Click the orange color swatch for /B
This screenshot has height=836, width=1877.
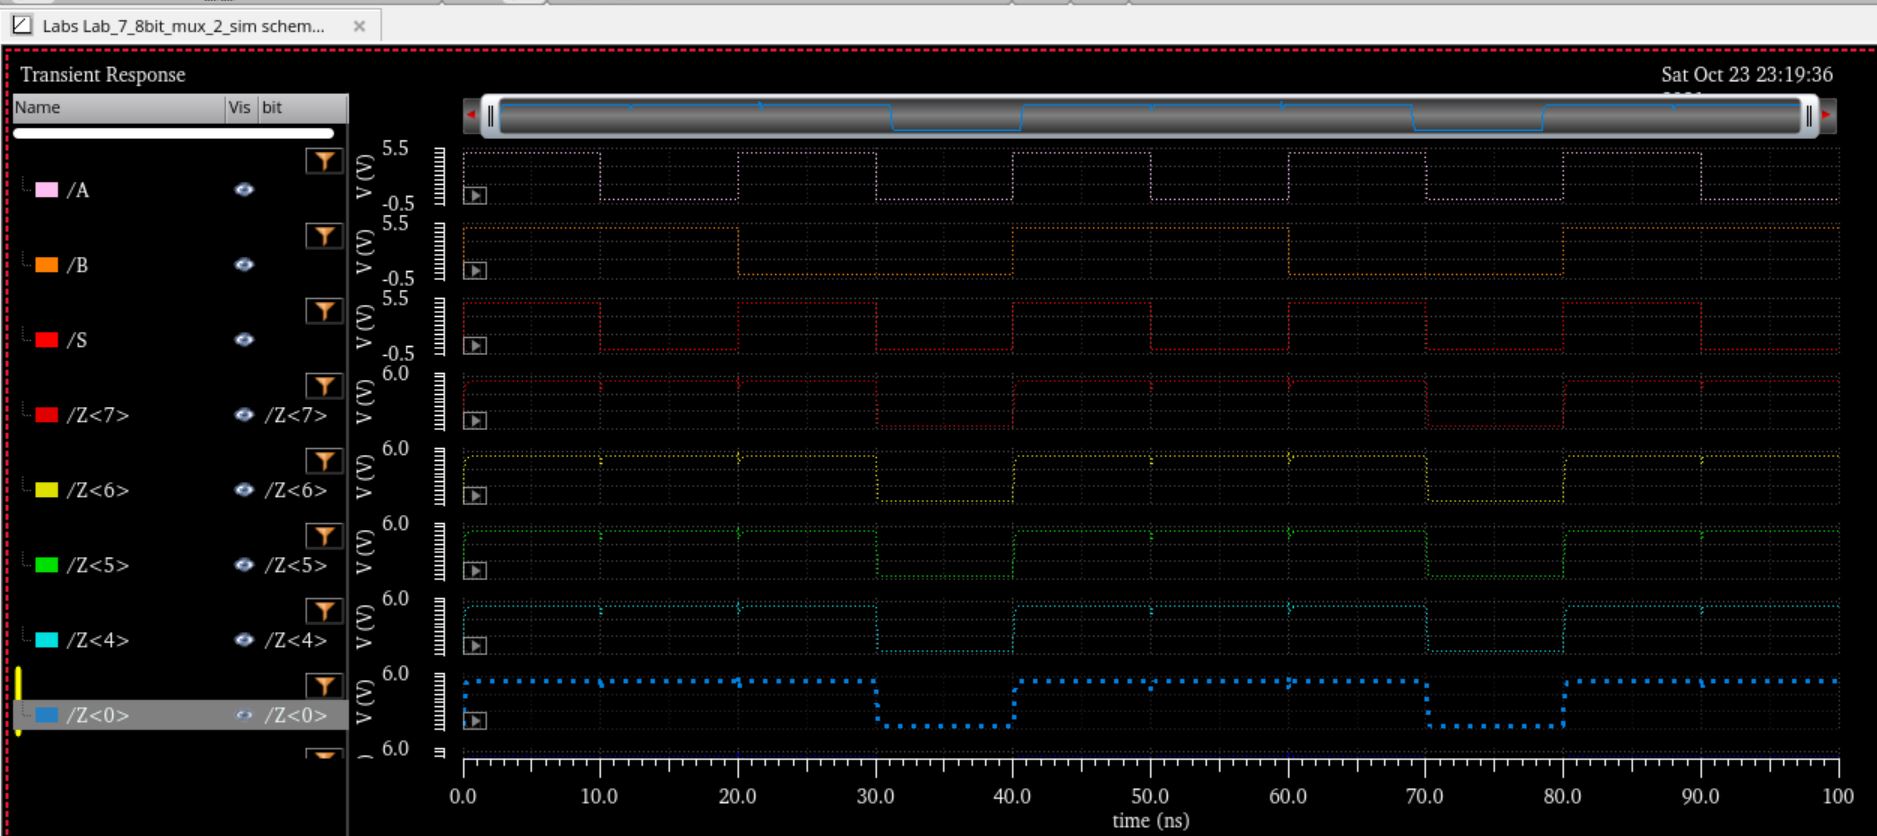[47, 265]
